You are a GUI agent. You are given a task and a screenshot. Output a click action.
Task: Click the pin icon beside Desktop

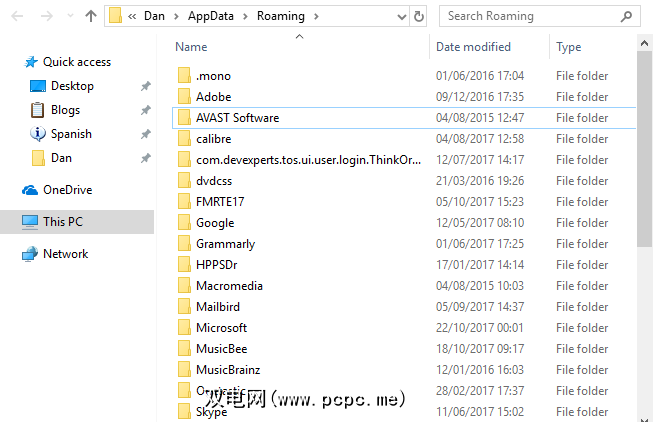(x=145, y=86)
